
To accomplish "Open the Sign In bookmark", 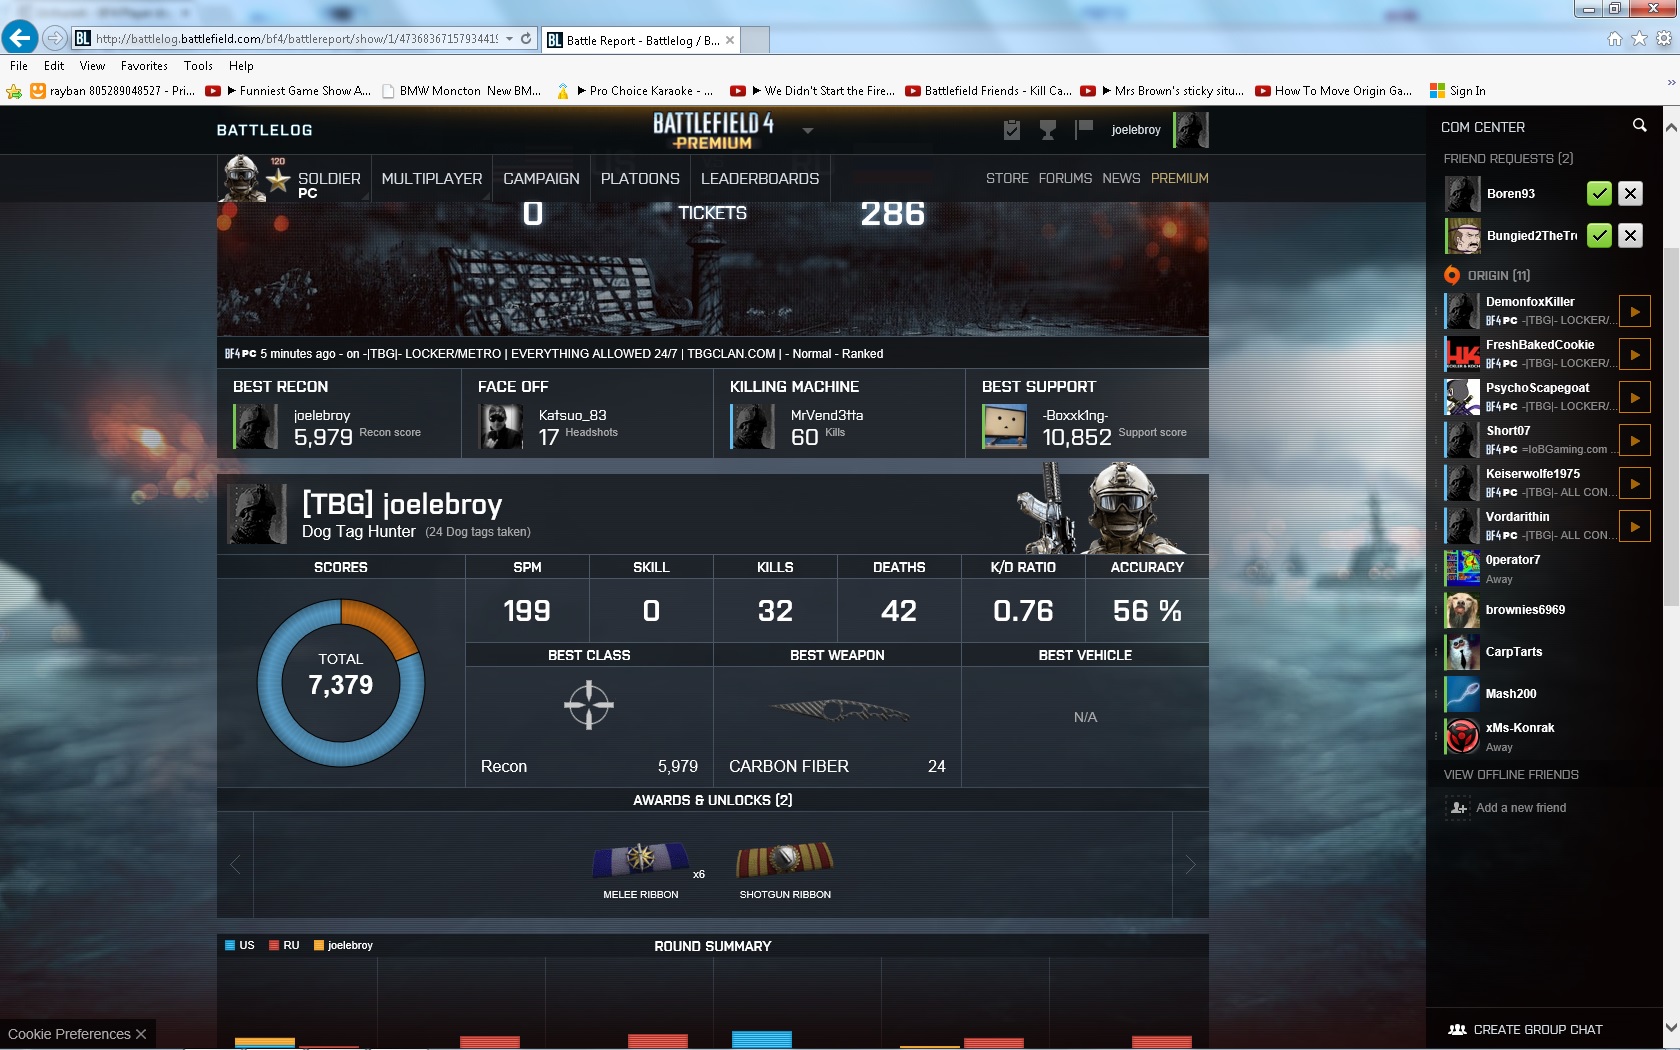I will click(x=1457, y=90).
